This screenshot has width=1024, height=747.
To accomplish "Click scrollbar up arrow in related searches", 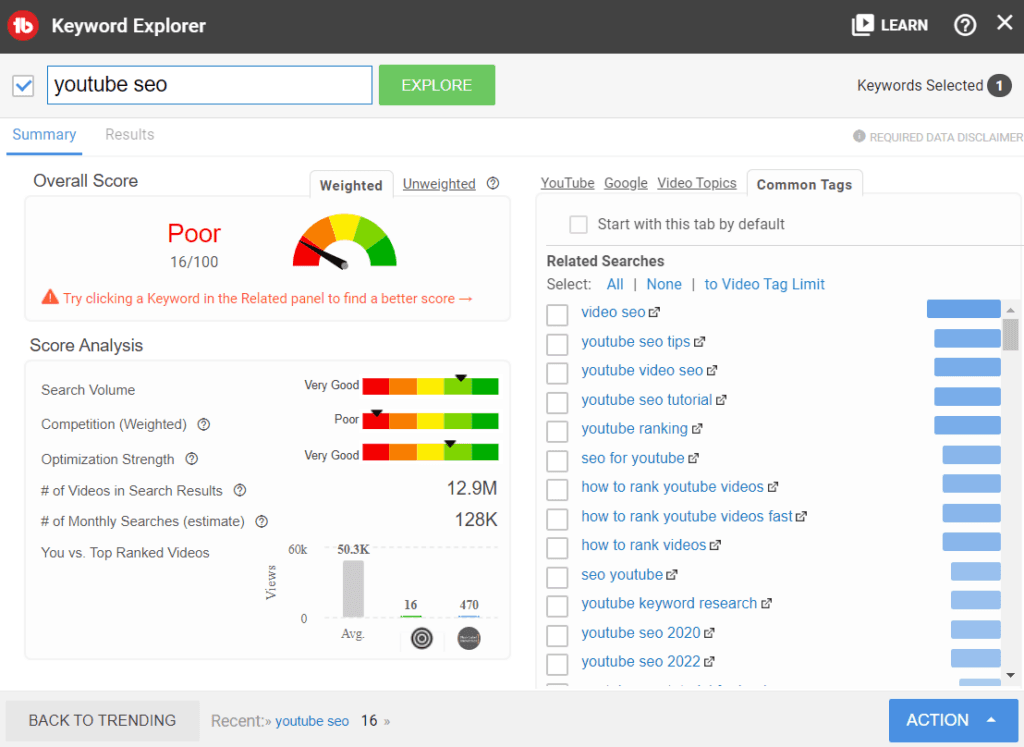I will coord(1011,310).
